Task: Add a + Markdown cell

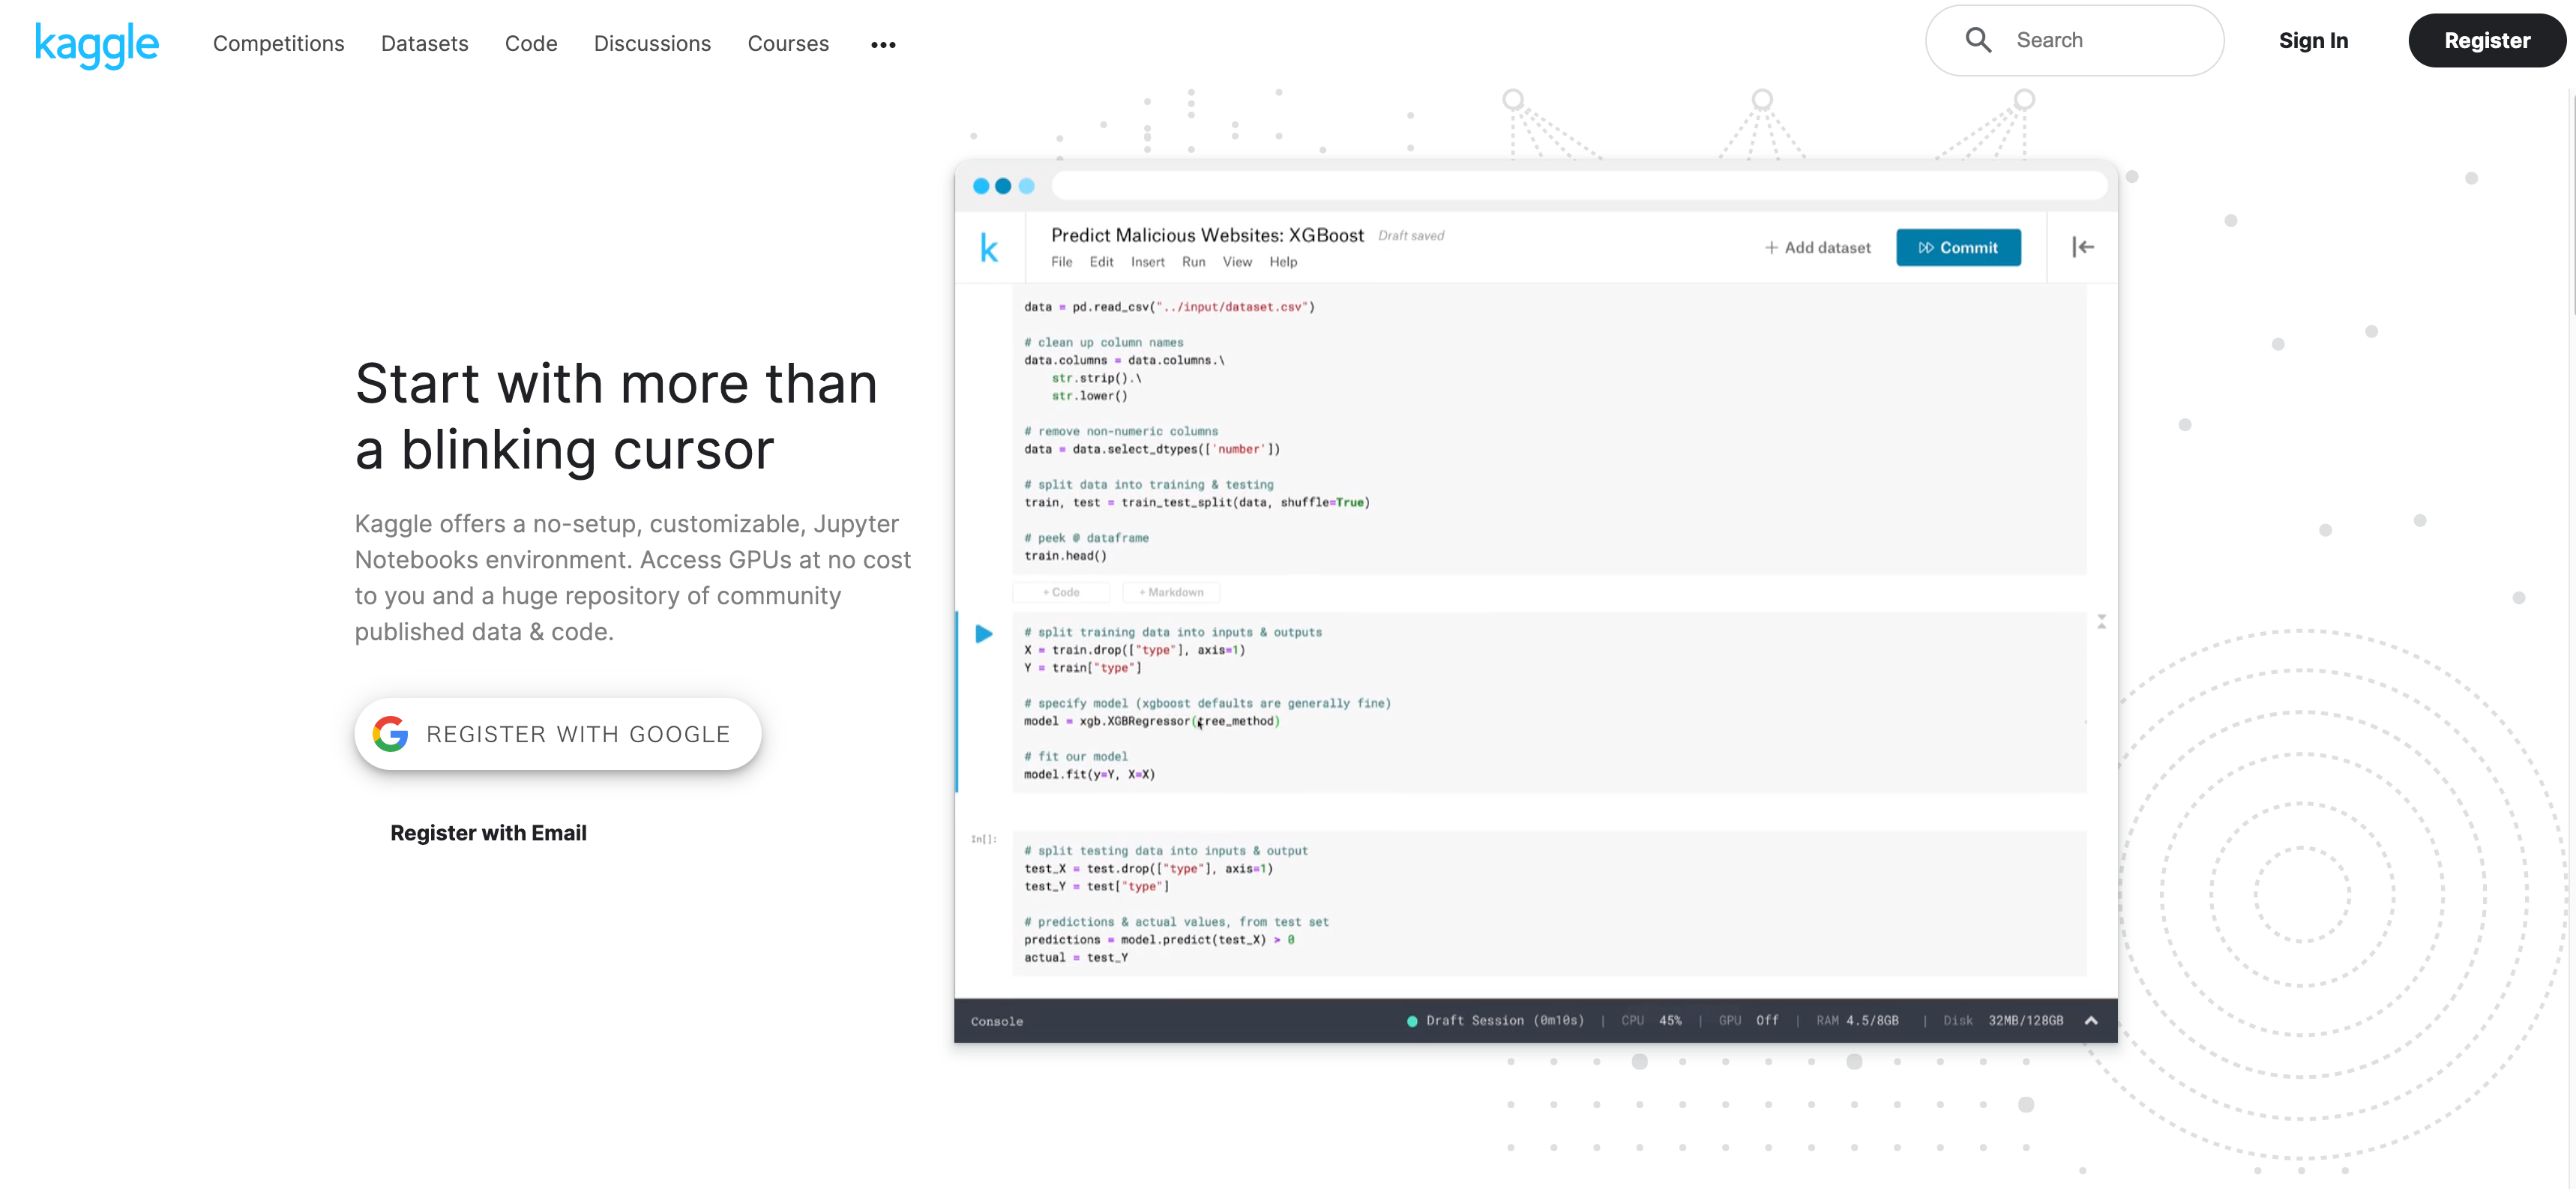Action: (1170, 592)
